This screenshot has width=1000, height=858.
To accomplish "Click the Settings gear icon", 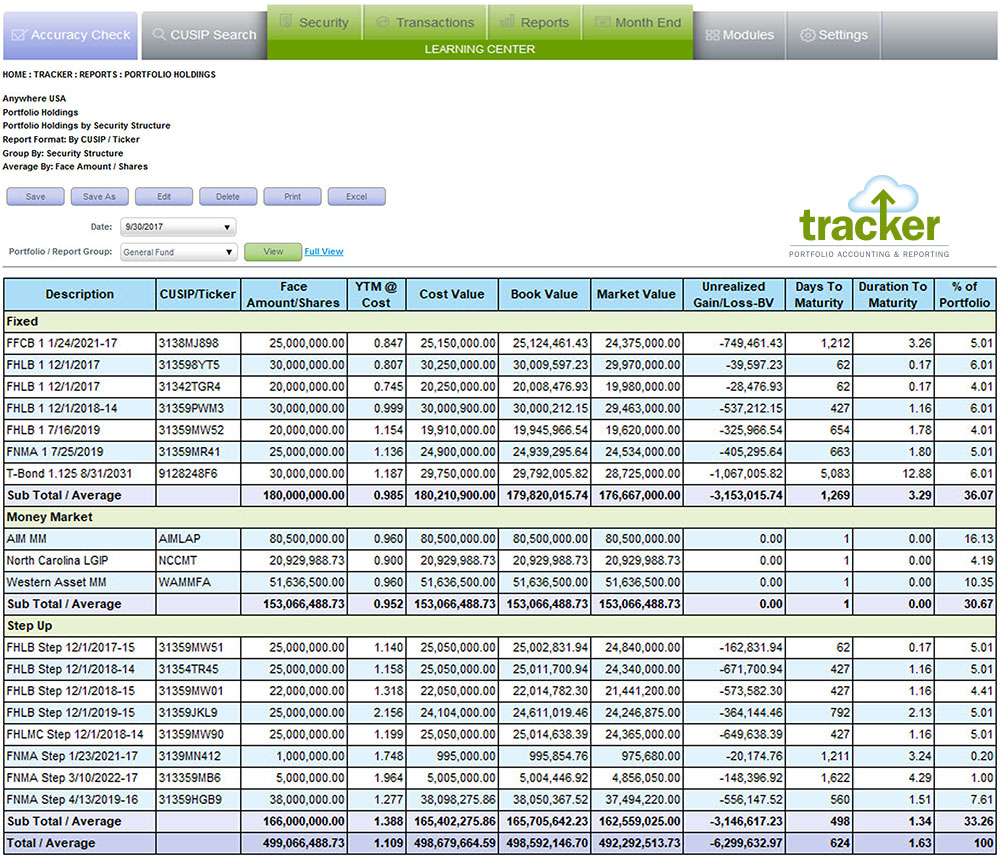I will 807,35.
